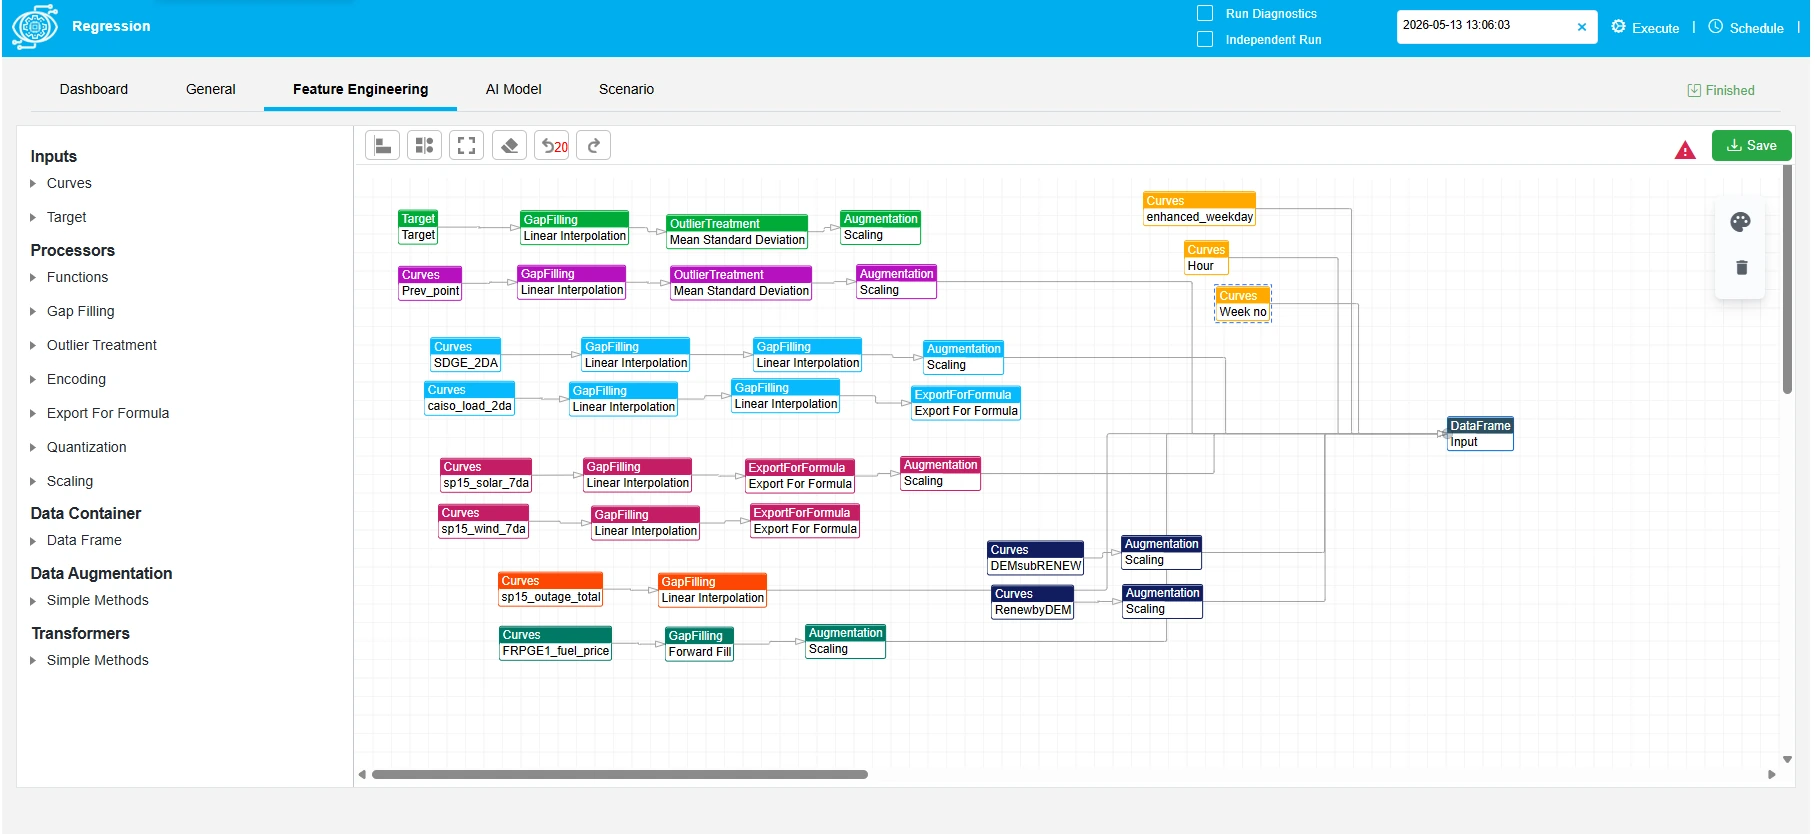This screenshot has width=1815, height=834.
Task: Select the DataFrame Input node
Action: 1480,434
